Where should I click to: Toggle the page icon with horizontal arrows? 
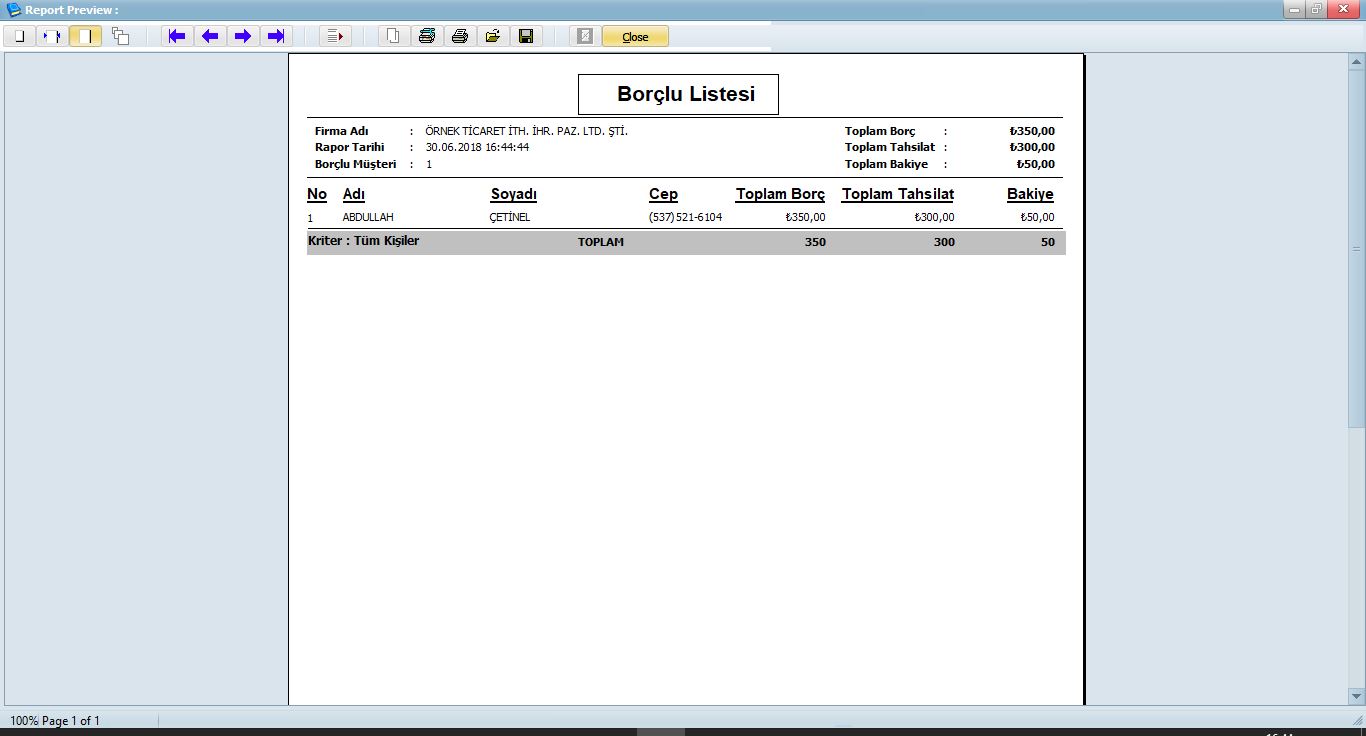[x=52, y=37]
